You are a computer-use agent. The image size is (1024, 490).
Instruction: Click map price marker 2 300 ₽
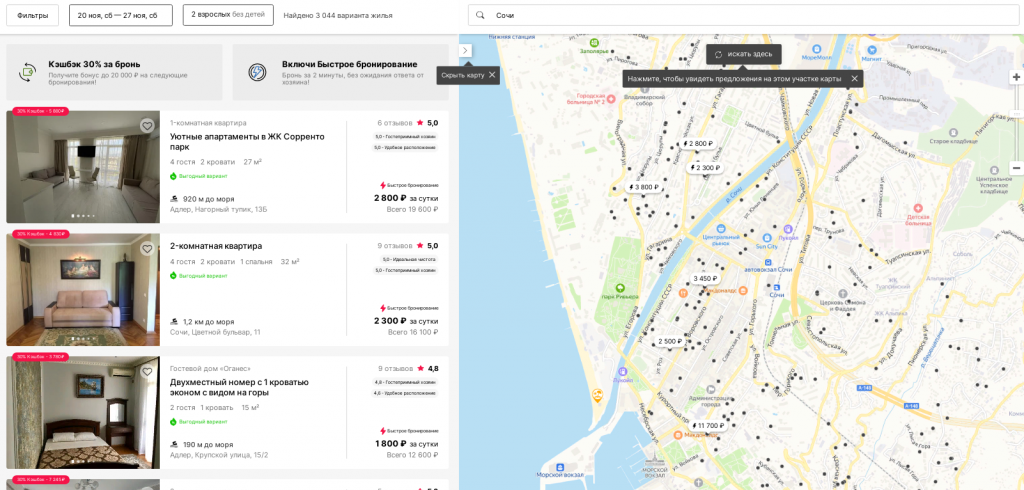click(705, 168)
